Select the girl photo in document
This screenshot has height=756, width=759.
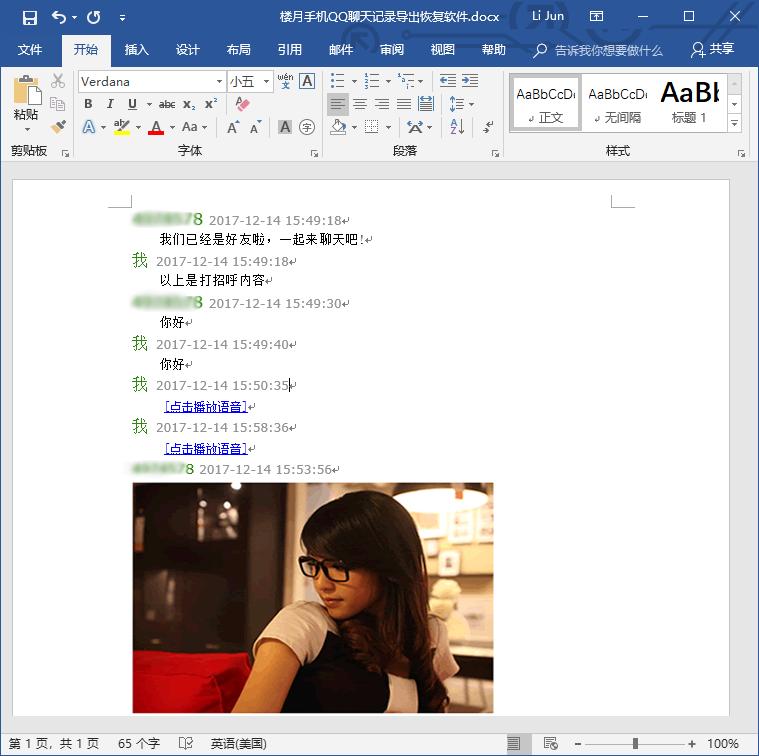[x=313, y=597]
